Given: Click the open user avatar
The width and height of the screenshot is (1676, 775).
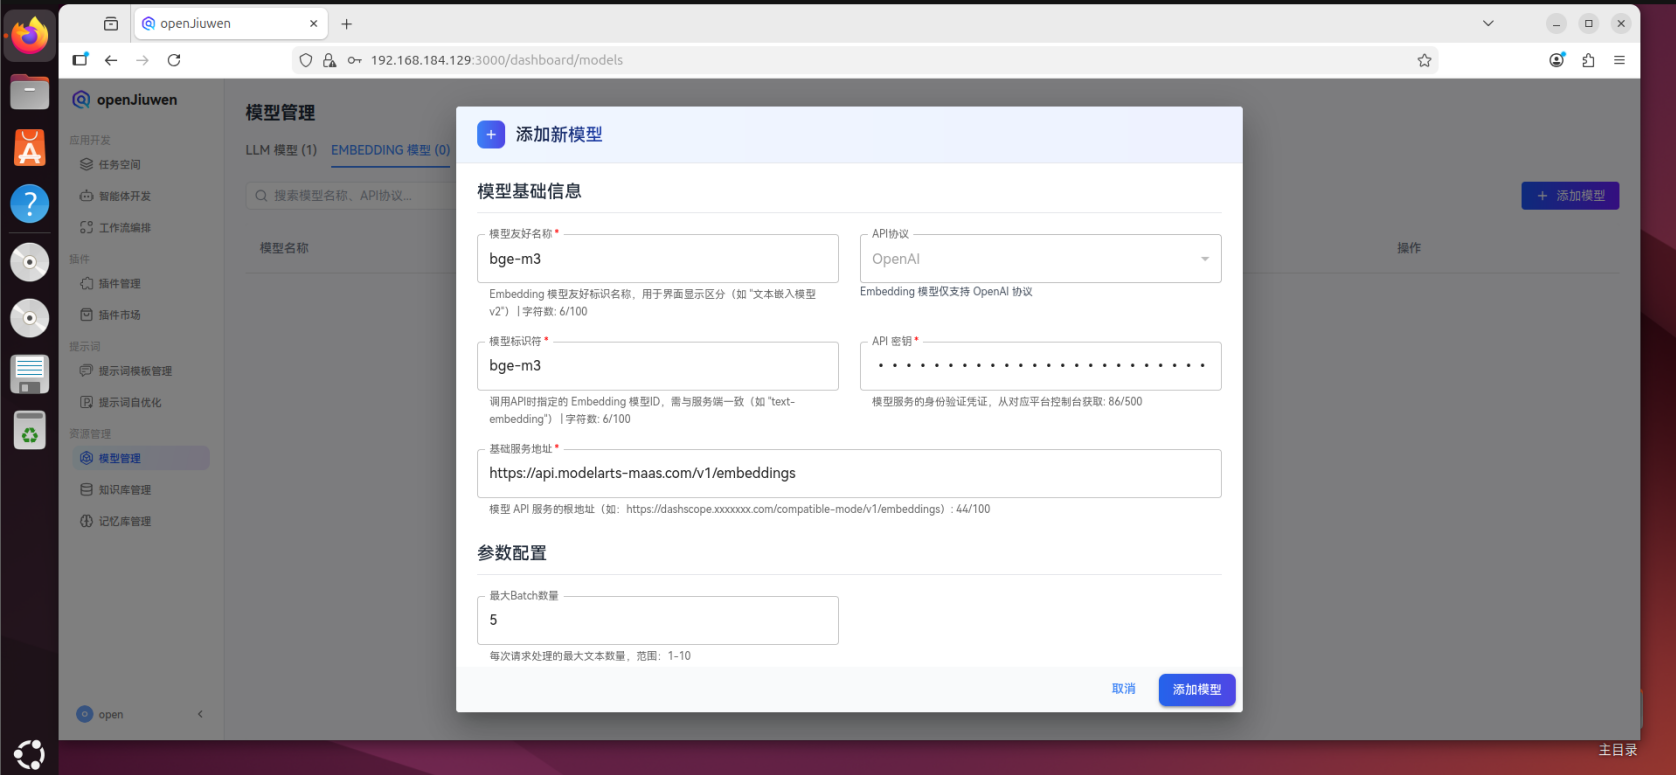Looking at the screenshot, I should tap(85, 714).
